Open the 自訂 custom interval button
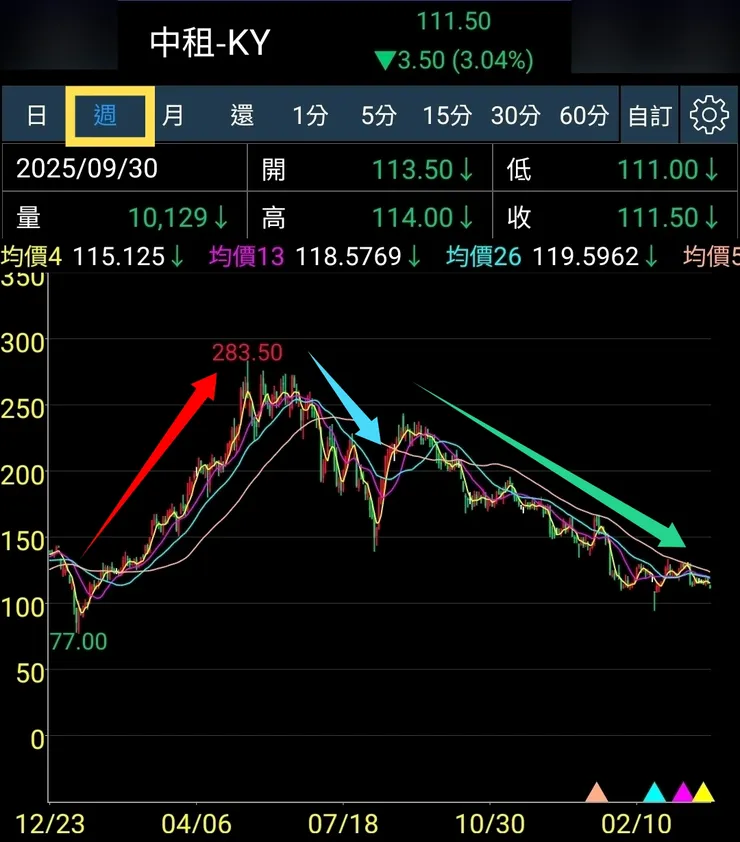 tap(650, 115)
